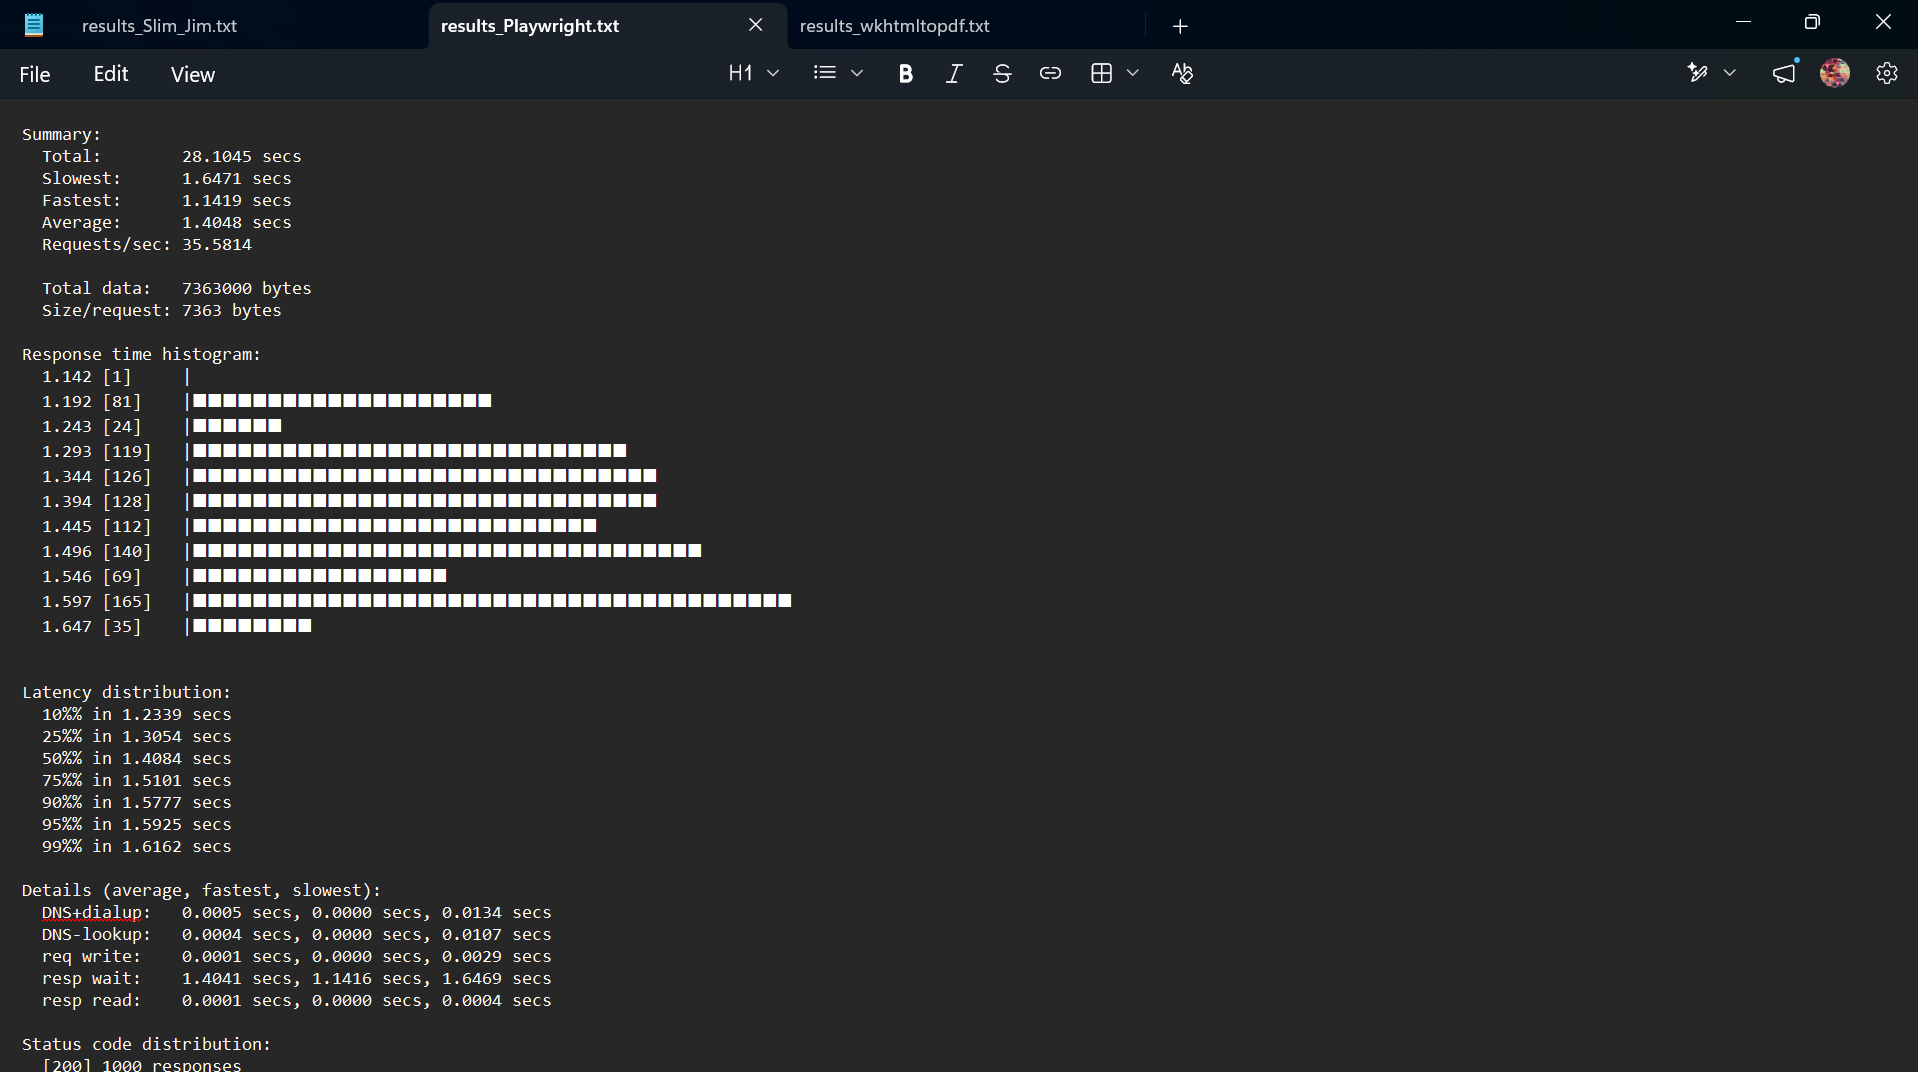Click histogram row '1.647 [35]'
The width and height of the screenshot is (1918, 1072).
coord(176,626)
